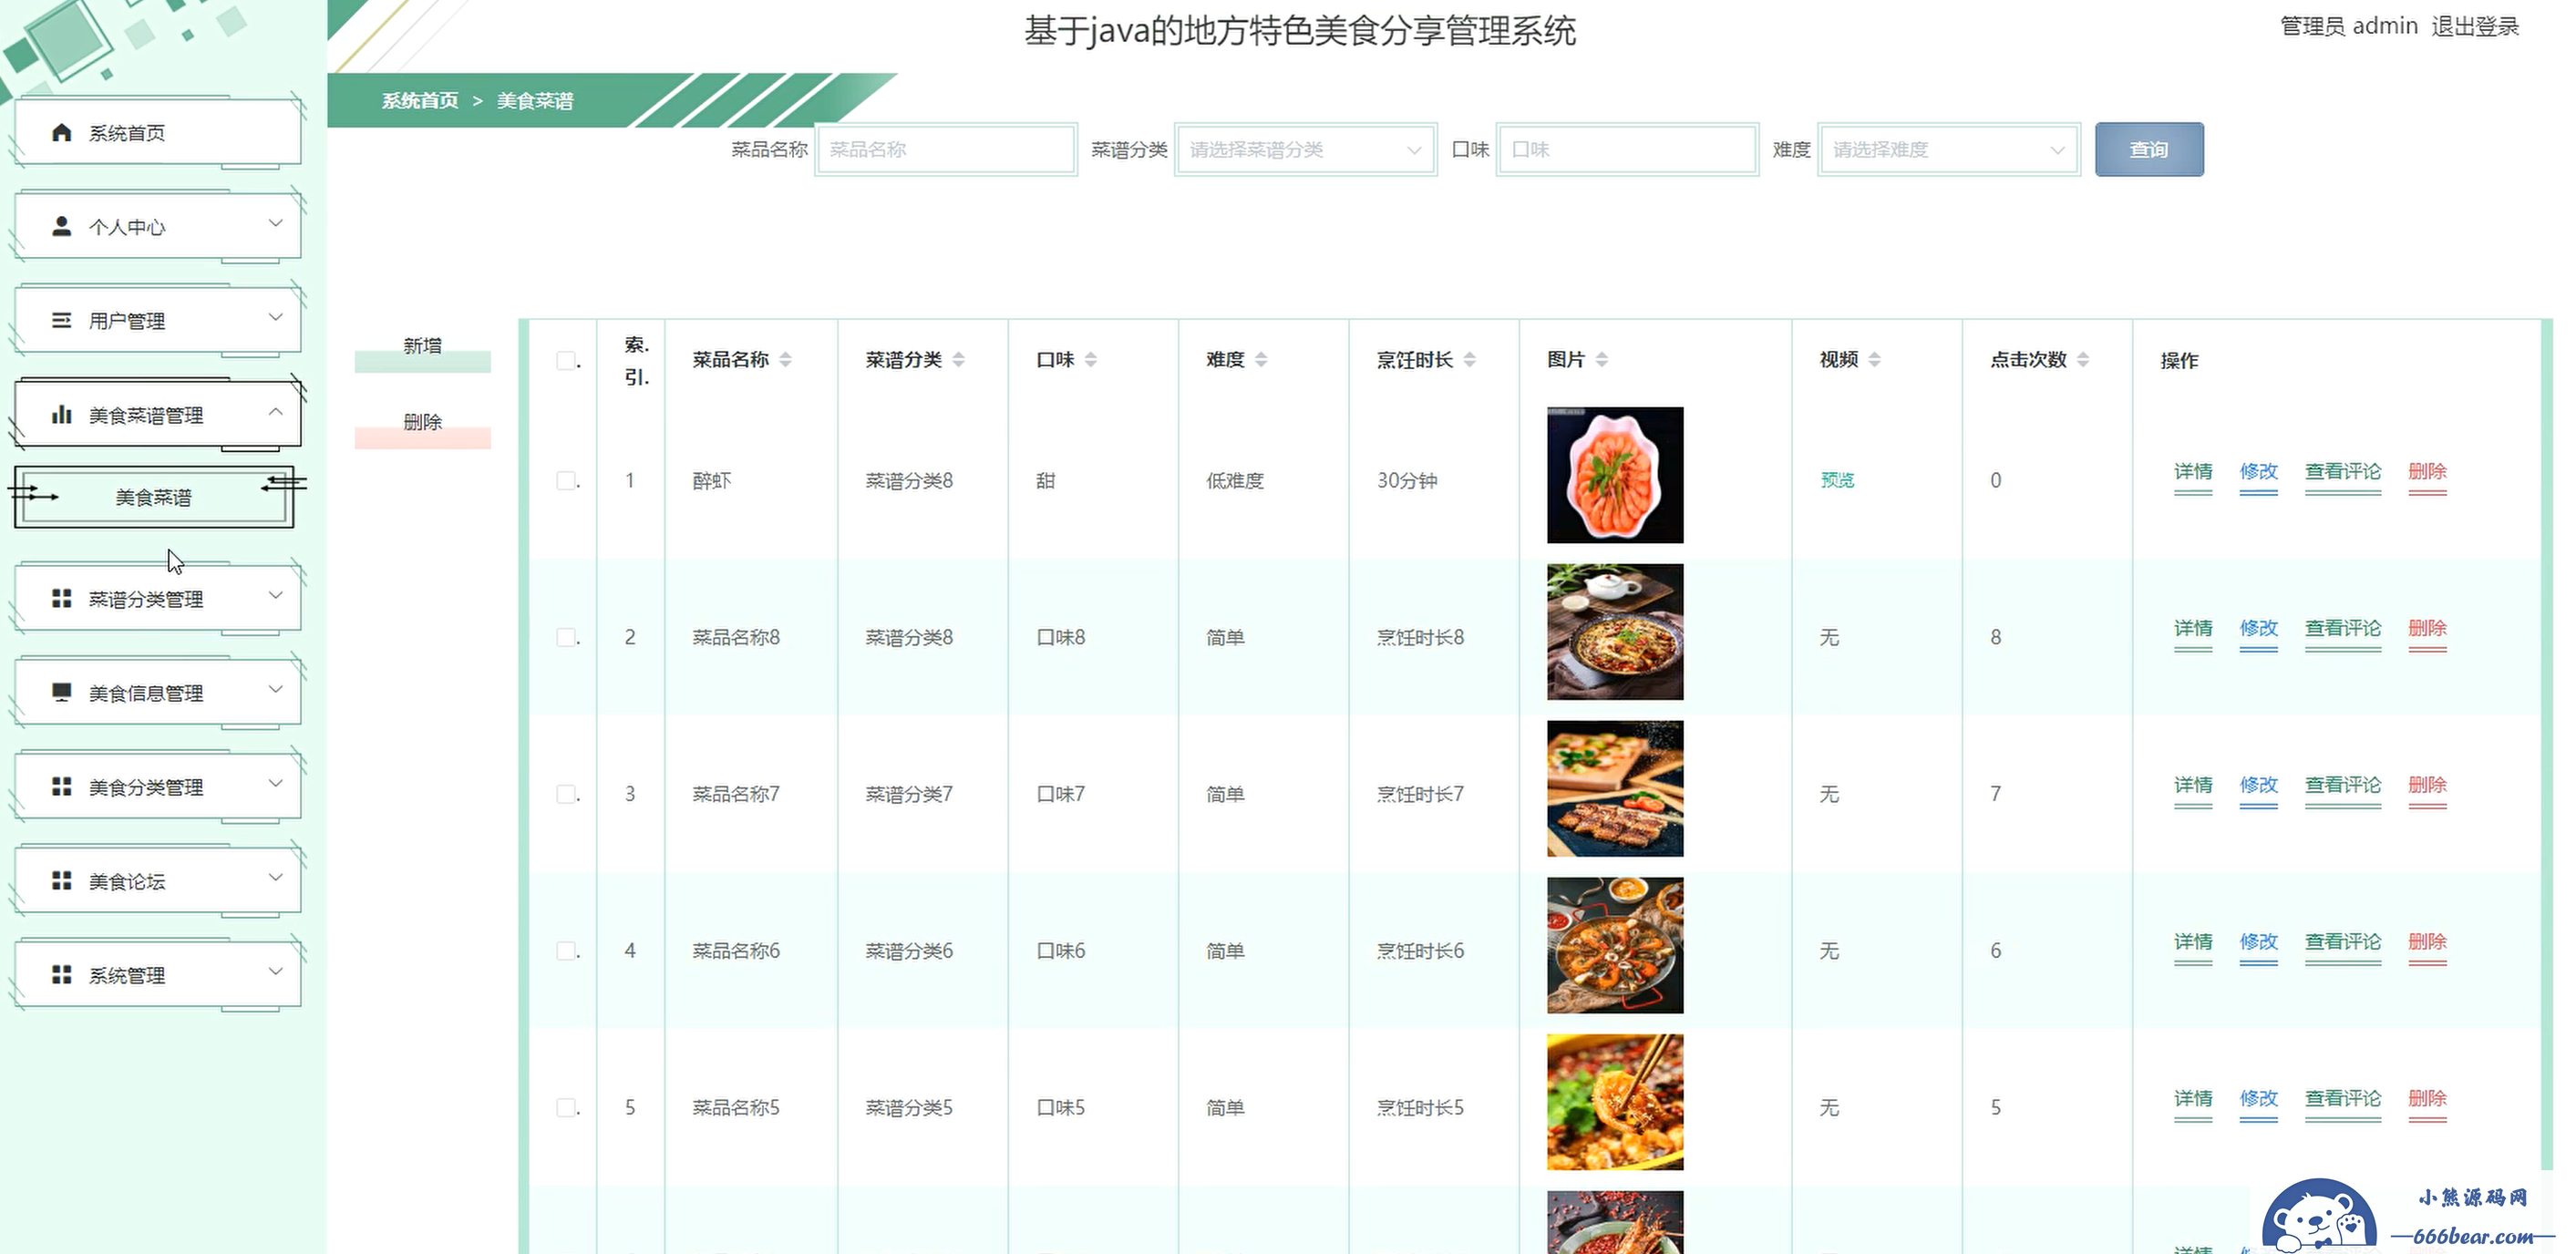The image size is (2576, 1254).
Task: Collapse the 美食菜谱管理 menu chevron
Action: tap(275, 411)
